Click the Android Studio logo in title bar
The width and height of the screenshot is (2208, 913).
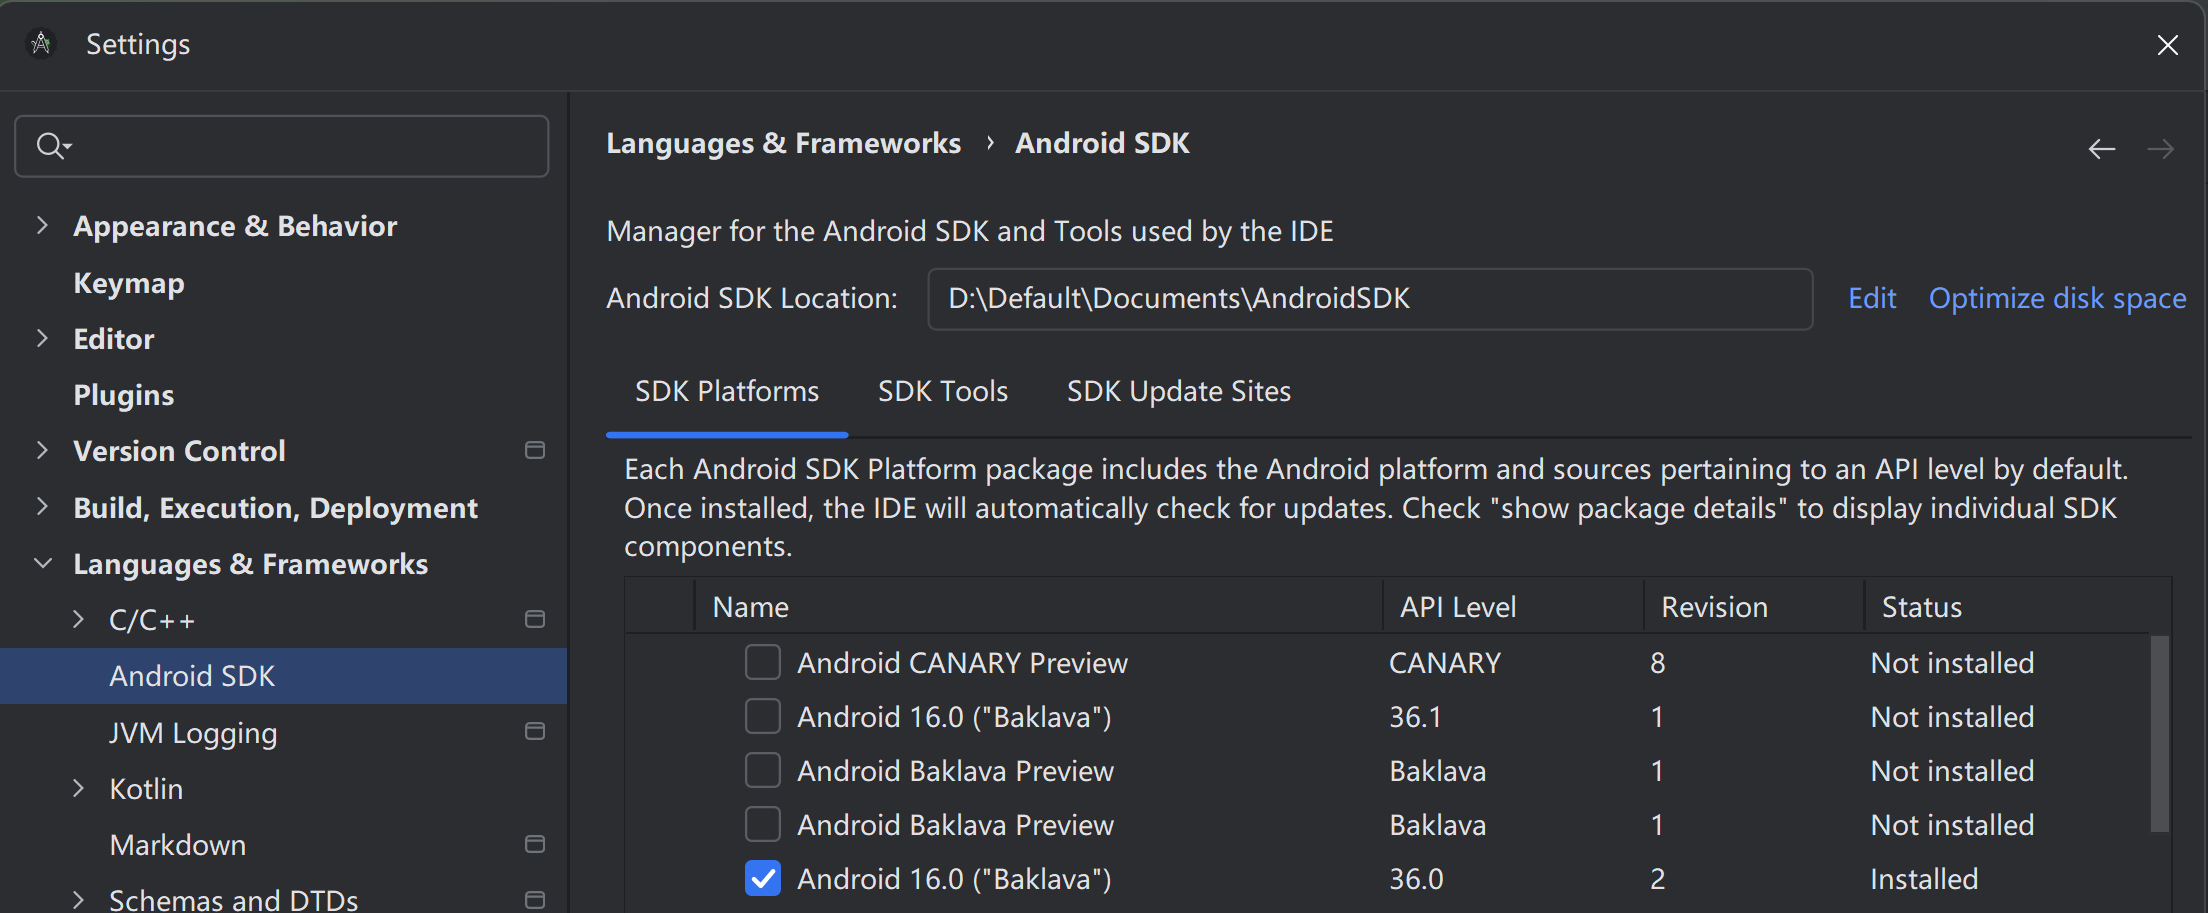click(41, 44)
